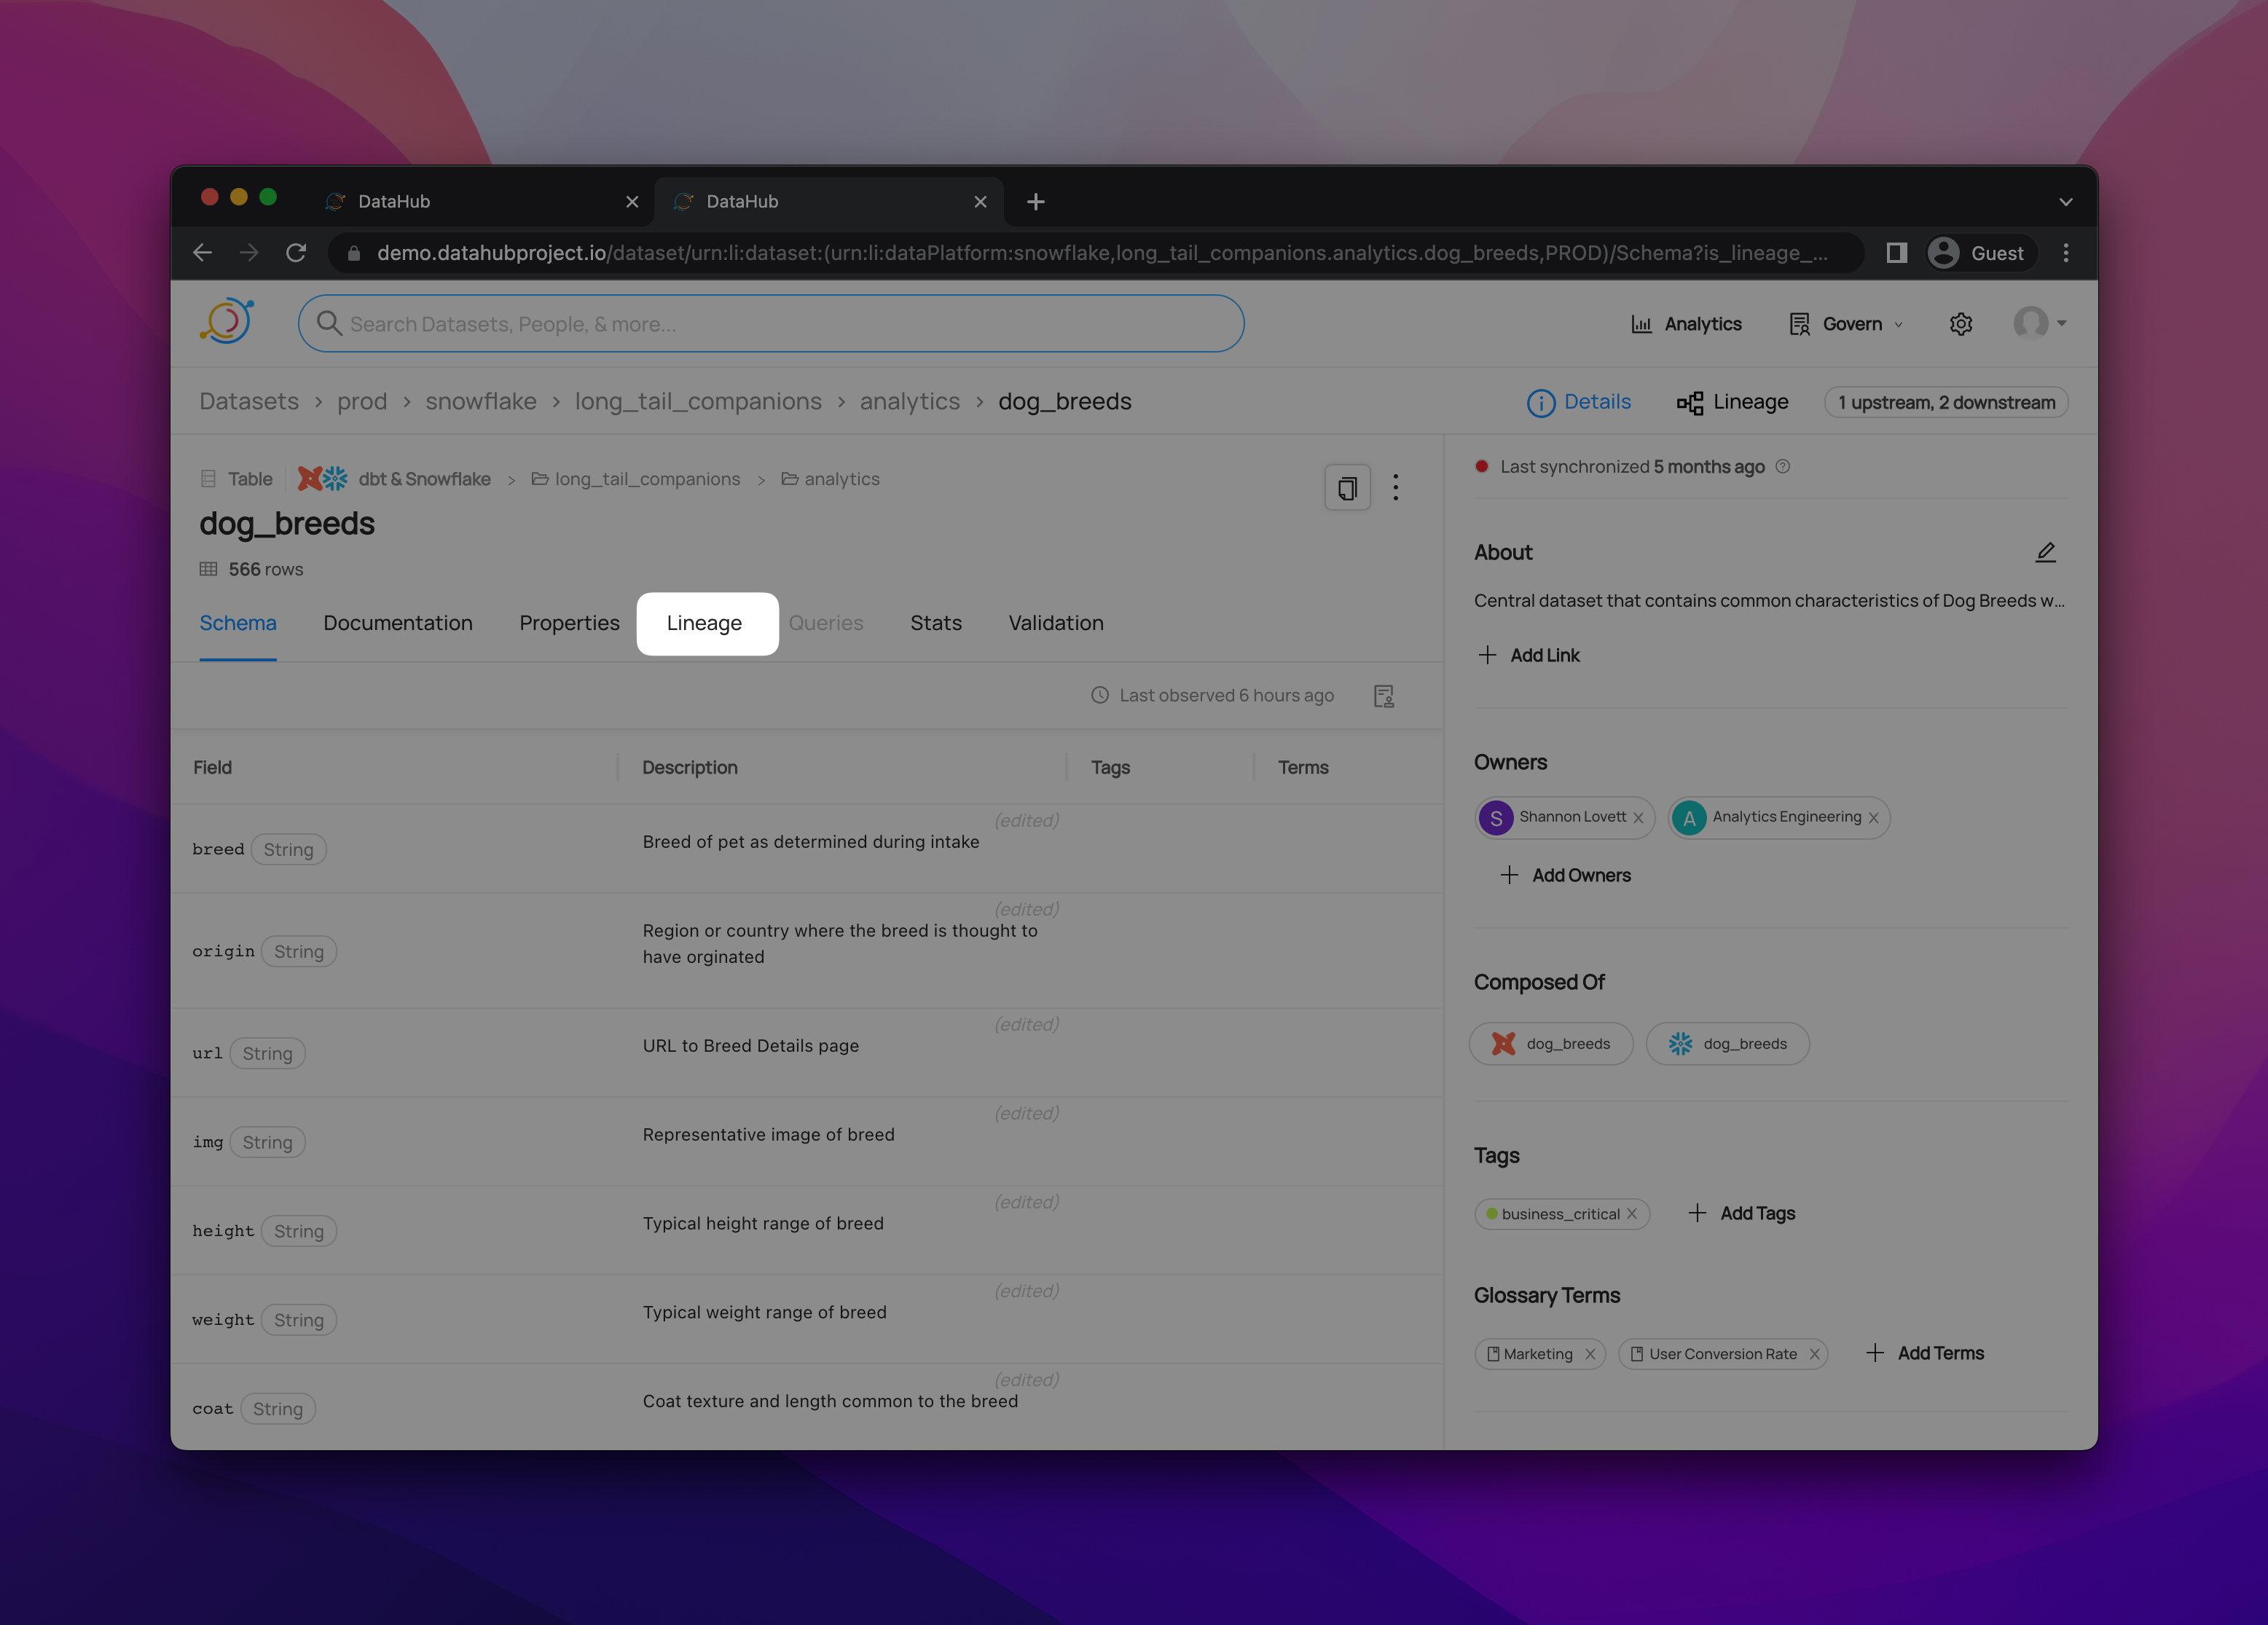
Task: Open the three-dot dataset options menu
Action: point(1396,488)
